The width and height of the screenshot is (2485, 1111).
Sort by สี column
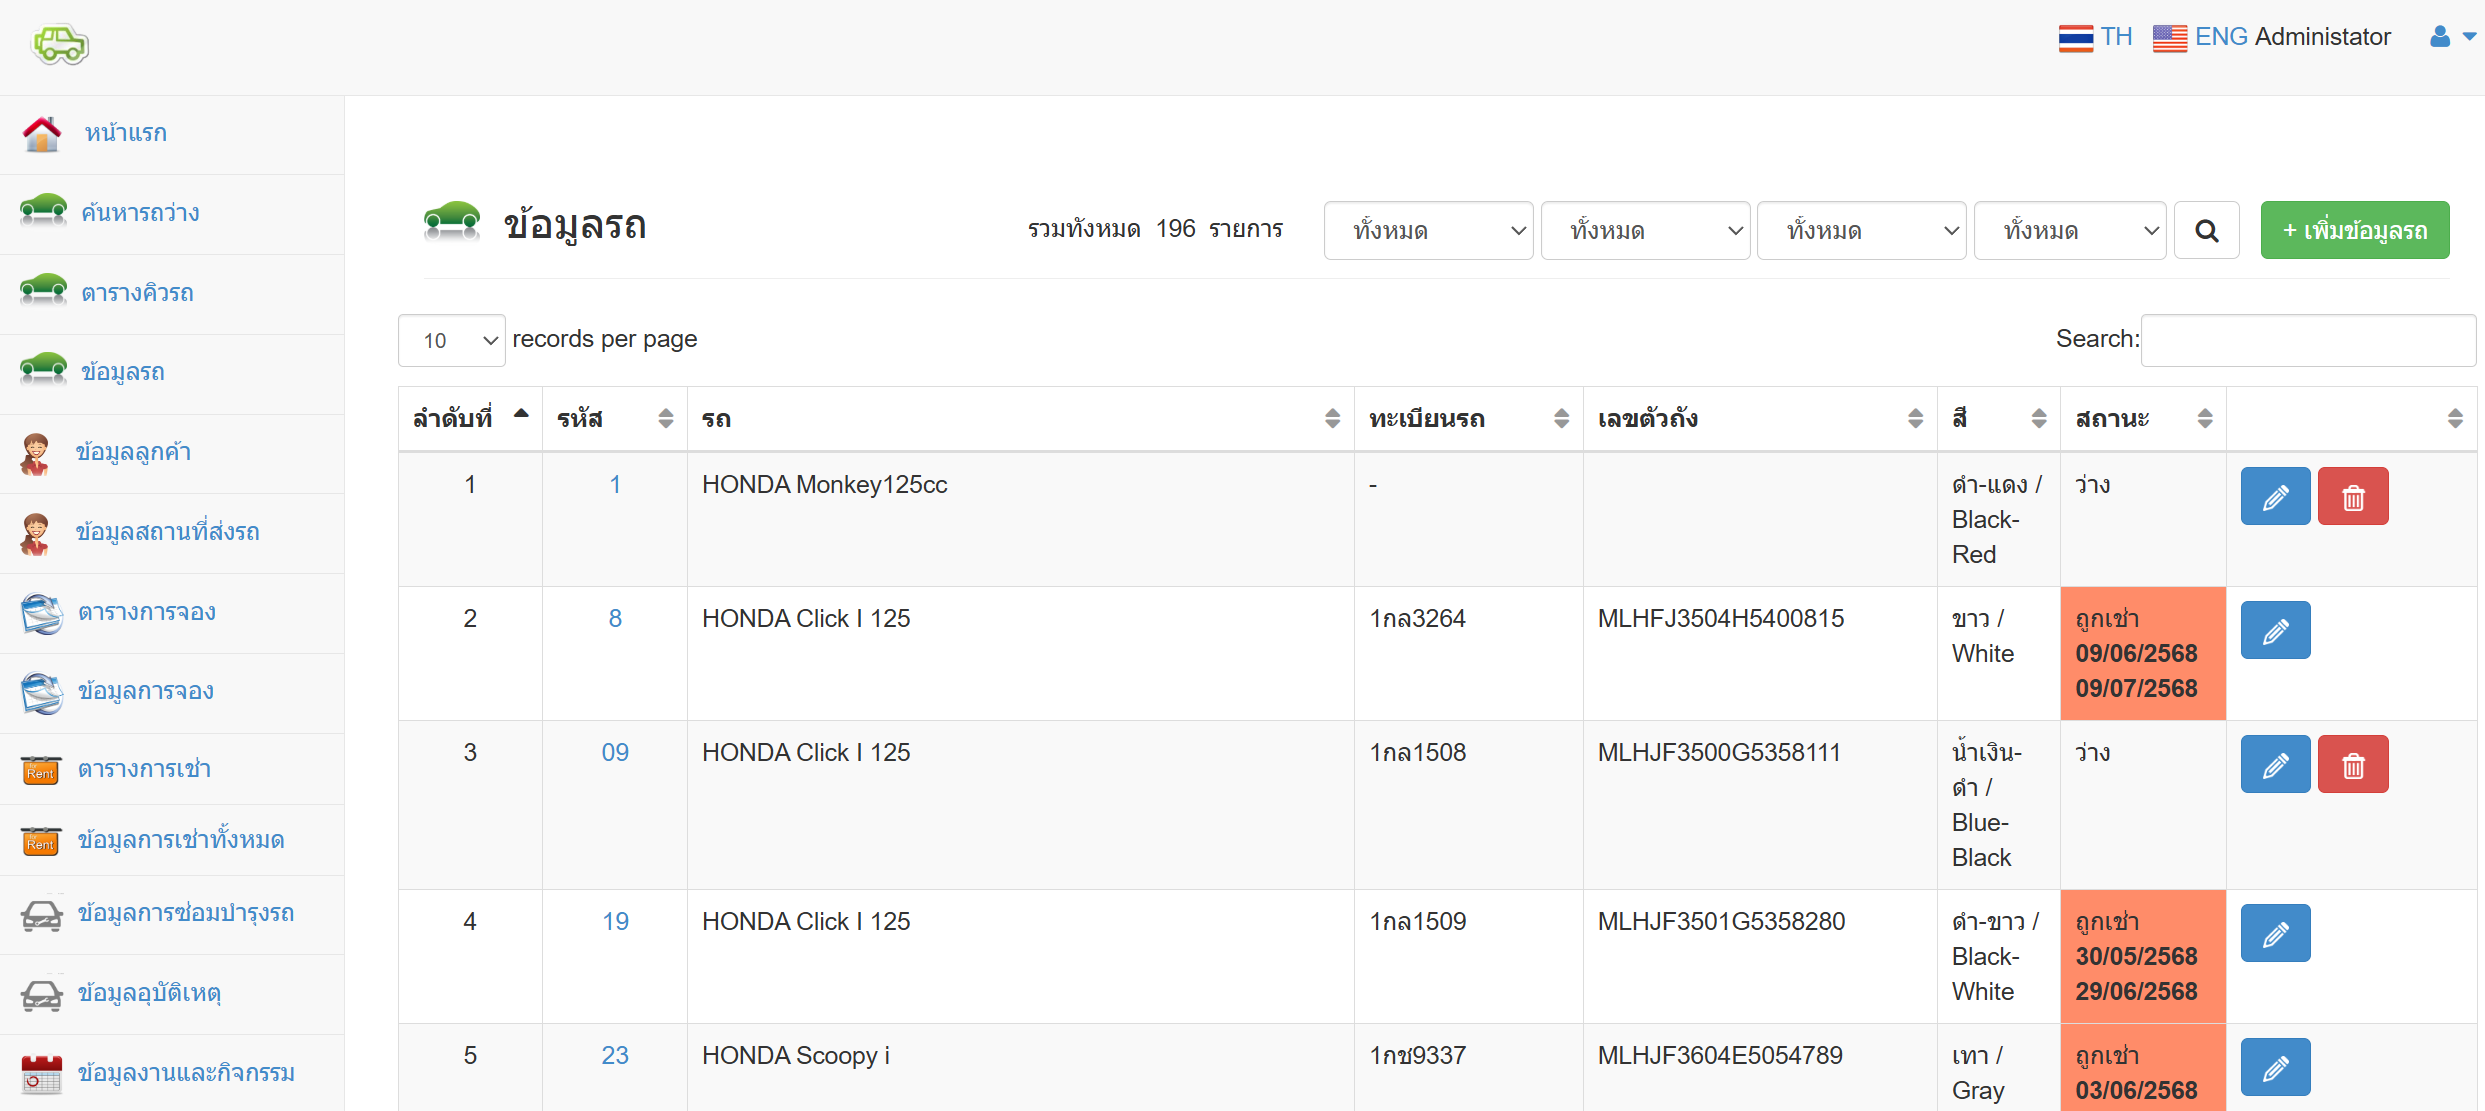[x=1999, y=419]
